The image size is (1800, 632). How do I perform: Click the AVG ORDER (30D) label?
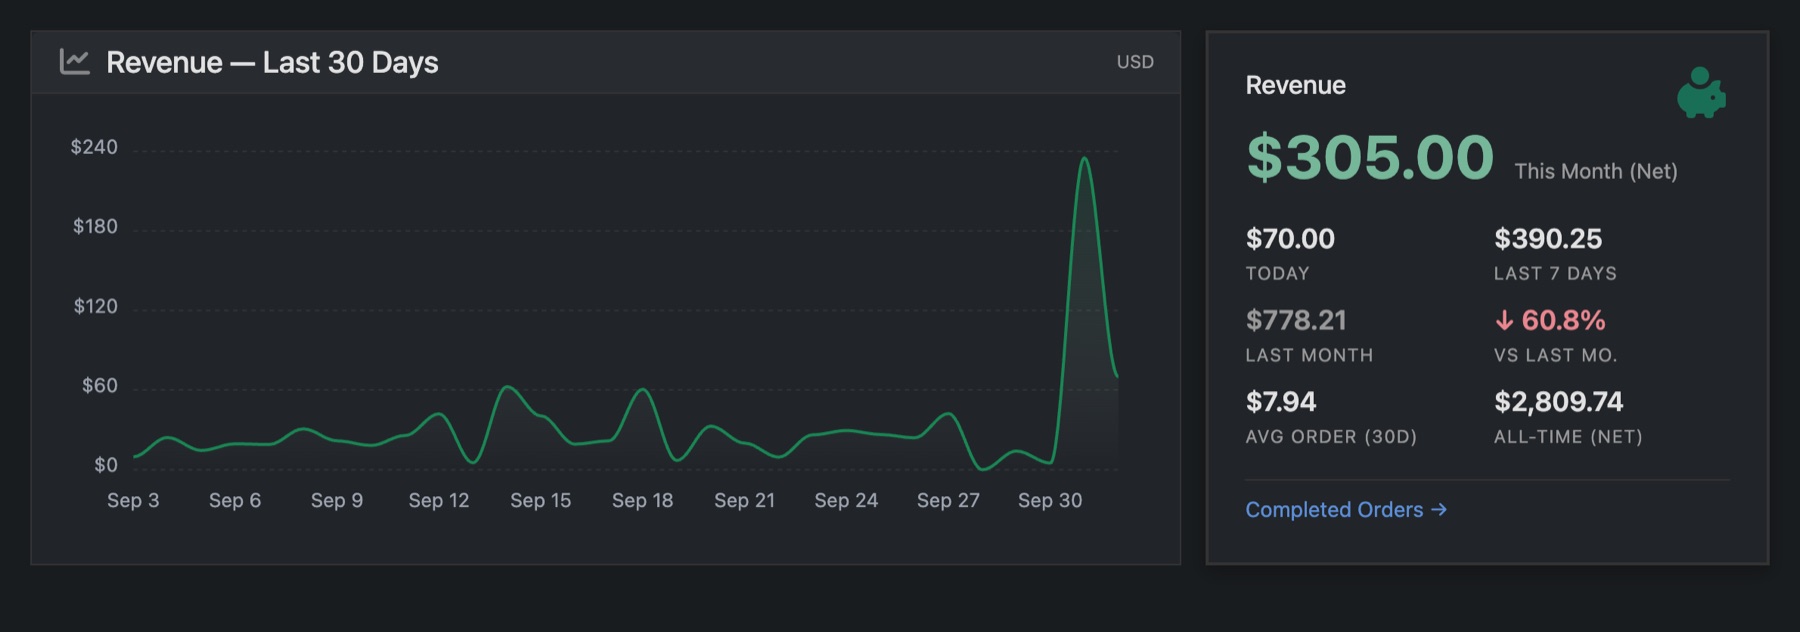(x=1331, y=437)
